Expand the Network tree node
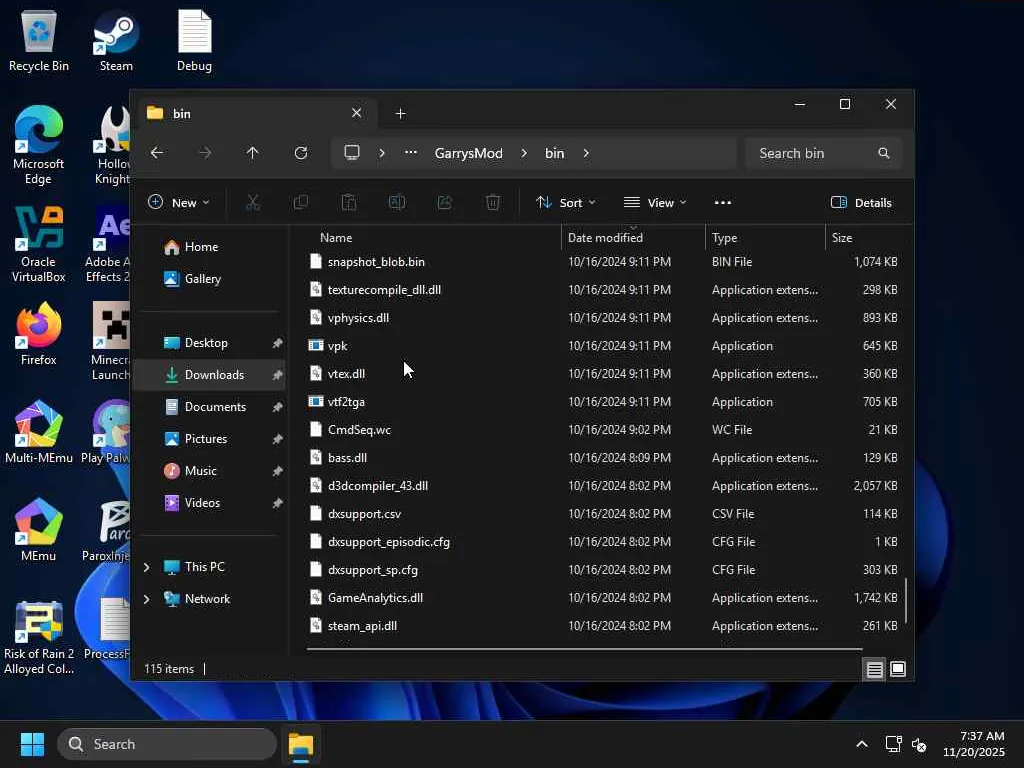The height and width of the screenshot is (768, 1024). tap(147, 599)
